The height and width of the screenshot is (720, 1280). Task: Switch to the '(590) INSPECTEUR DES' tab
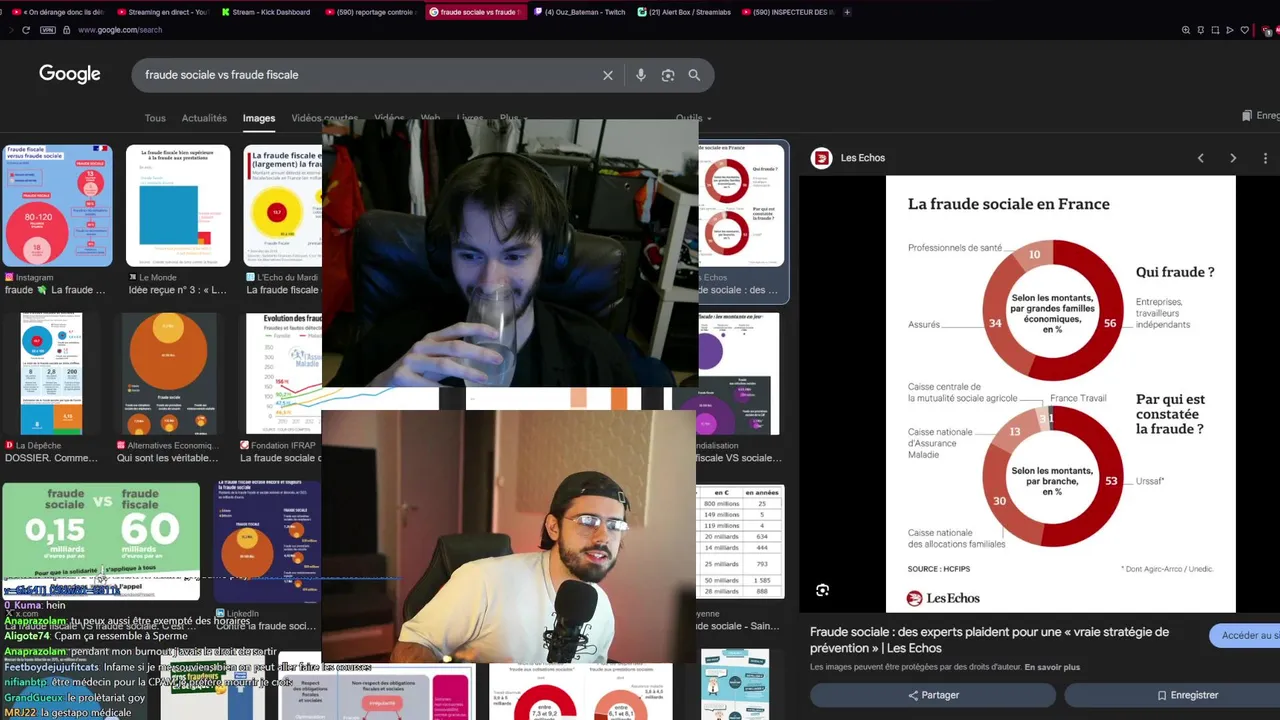(788, 12)
